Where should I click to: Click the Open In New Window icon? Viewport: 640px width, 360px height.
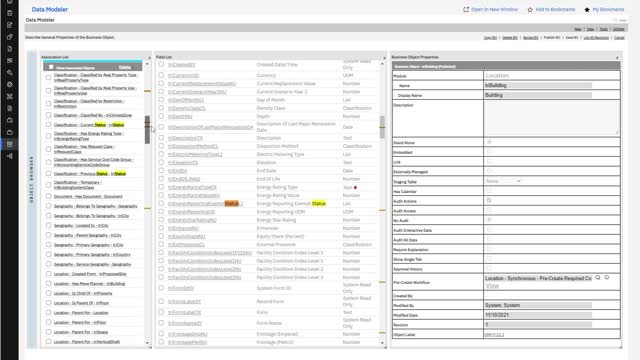pyautogui.click(x=466, y=9)
